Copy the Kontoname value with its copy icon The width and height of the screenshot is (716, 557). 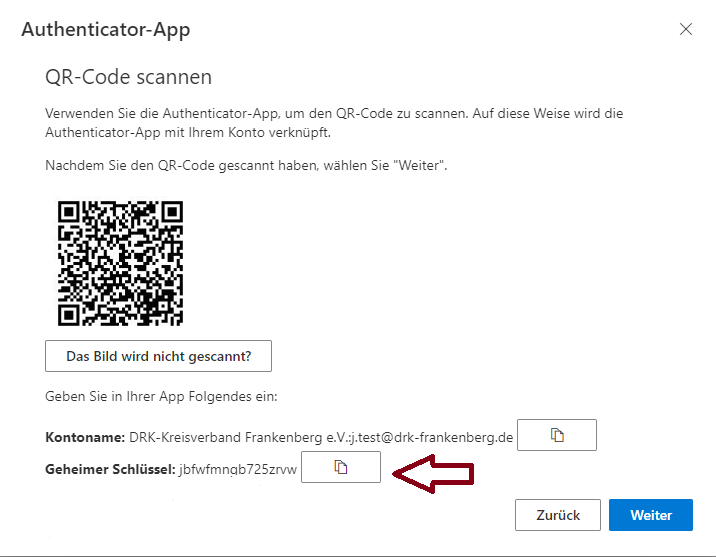point(557,435)
